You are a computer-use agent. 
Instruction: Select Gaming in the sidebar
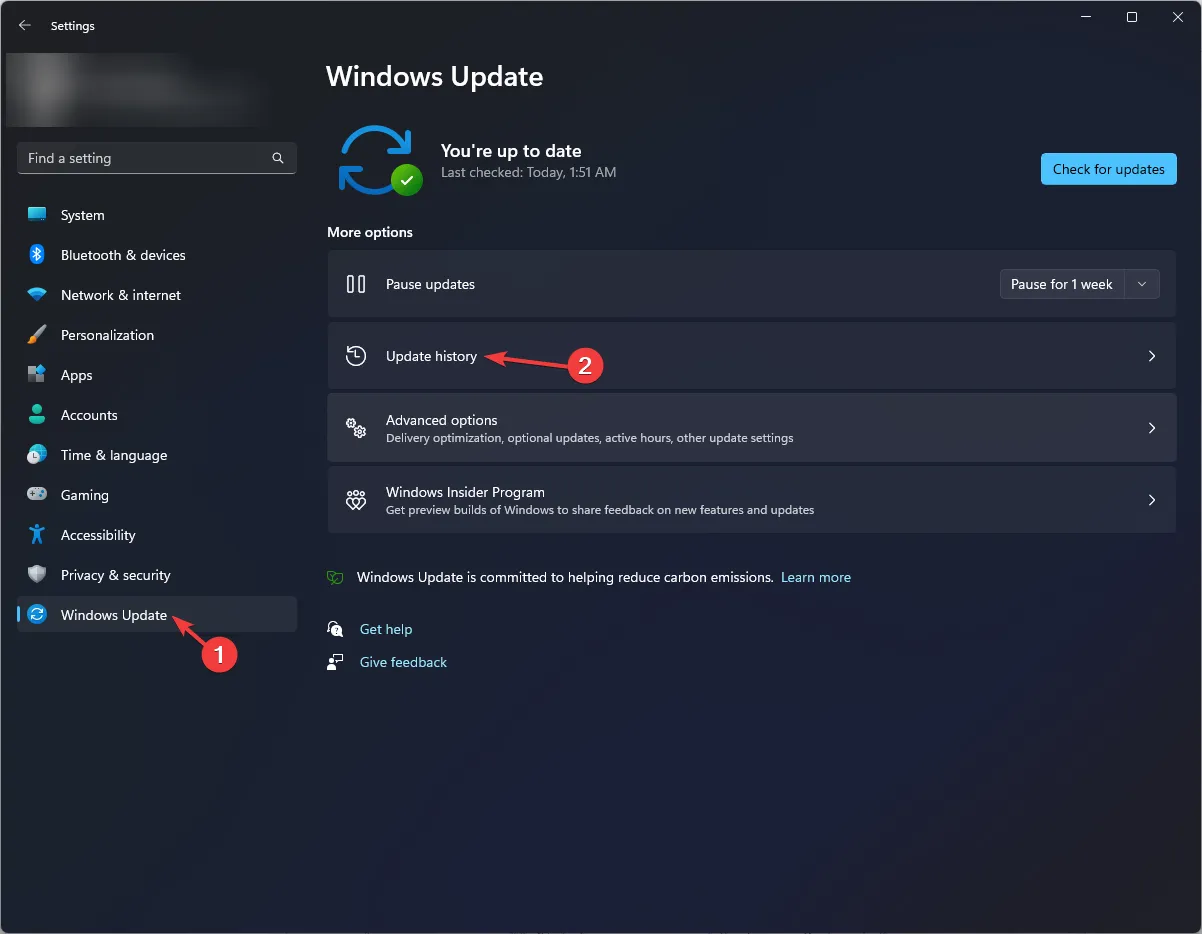pos(157,495)
